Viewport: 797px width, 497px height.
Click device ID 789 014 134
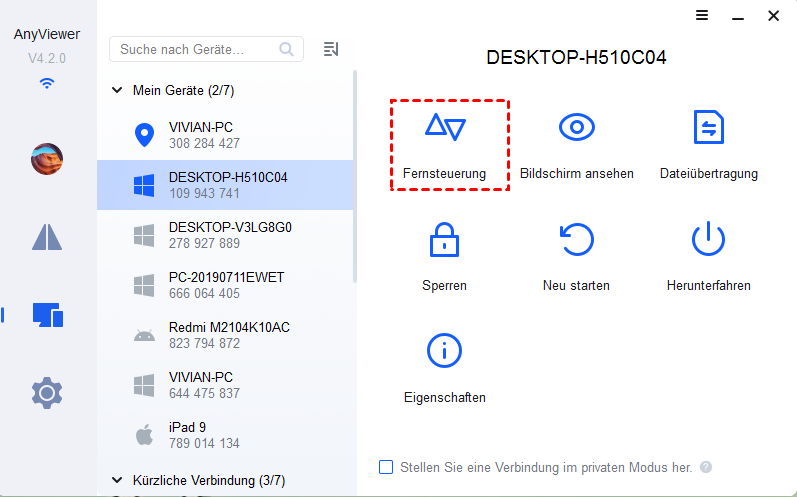click(x=204, y=443)
